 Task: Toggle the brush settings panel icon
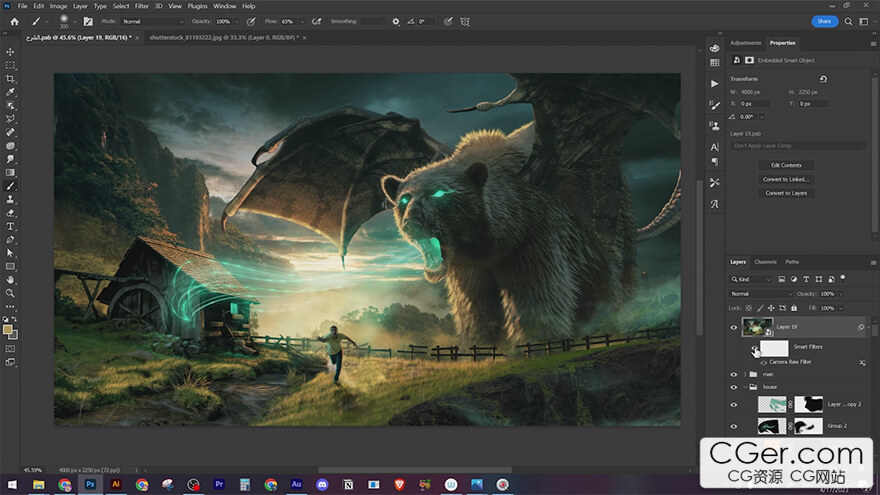(x=88, y=21)
